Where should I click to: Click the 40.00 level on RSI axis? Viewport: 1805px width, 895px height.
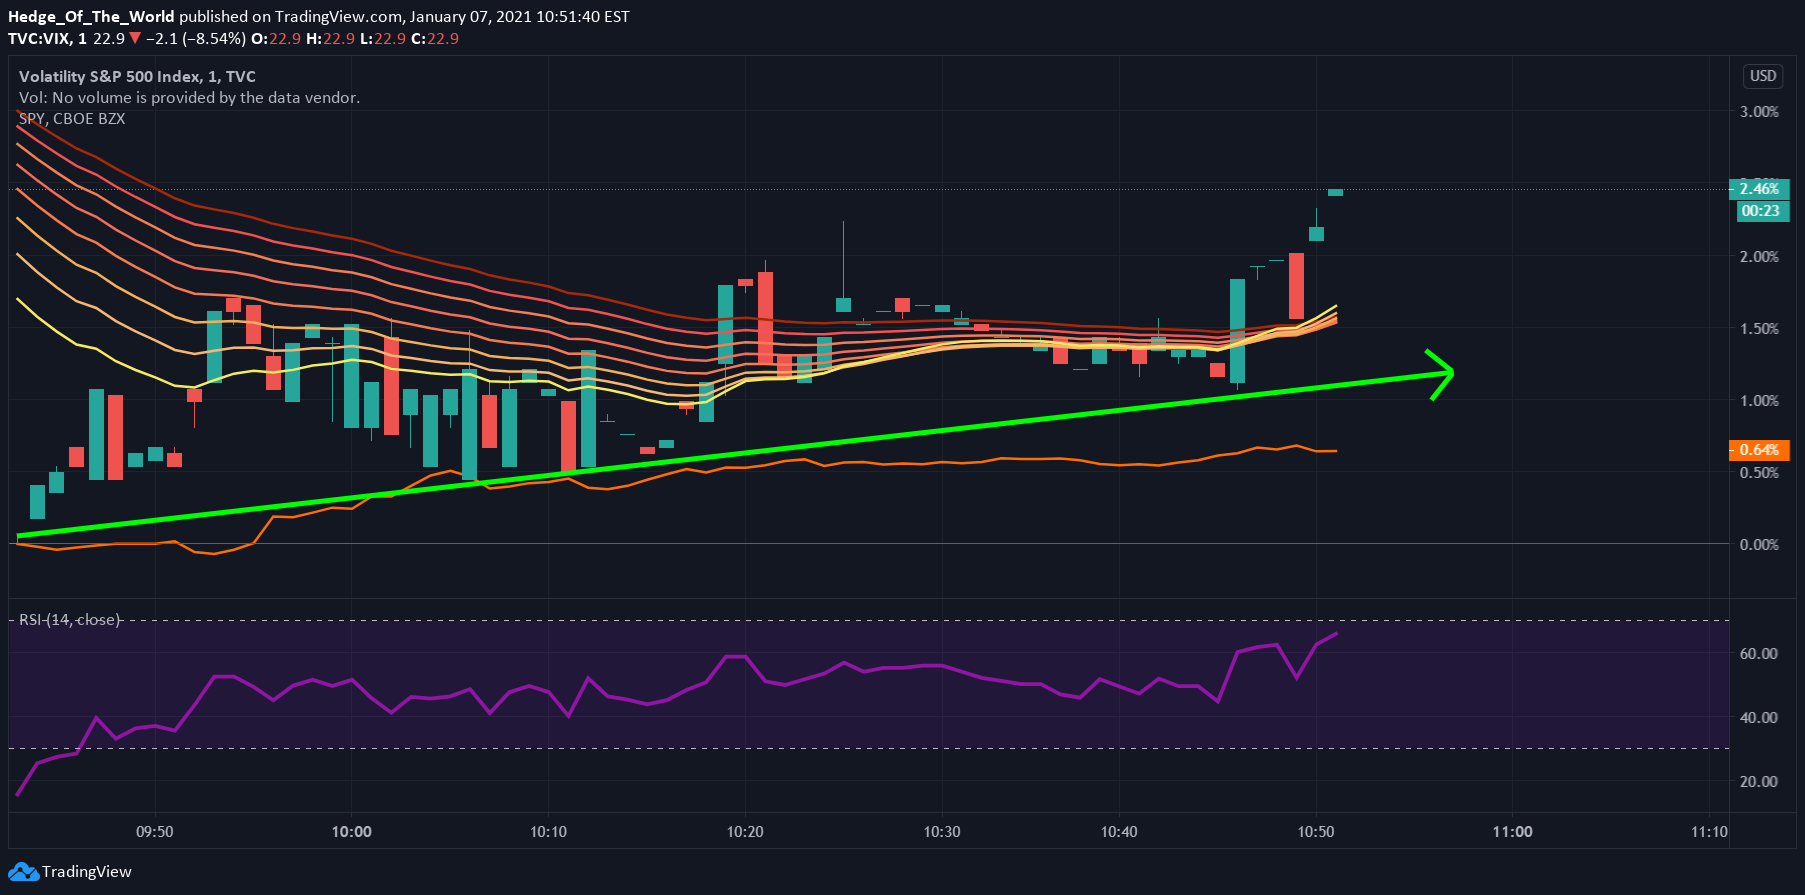coord(1758,718)
